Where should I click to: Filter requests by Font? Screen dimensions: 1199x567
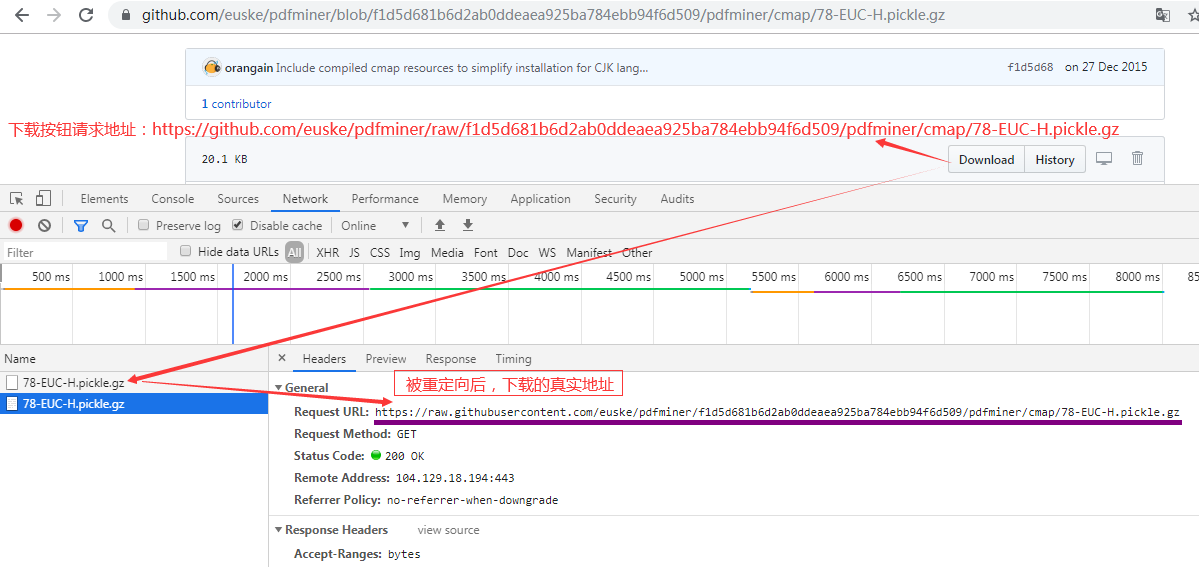[x=486, y=253]
